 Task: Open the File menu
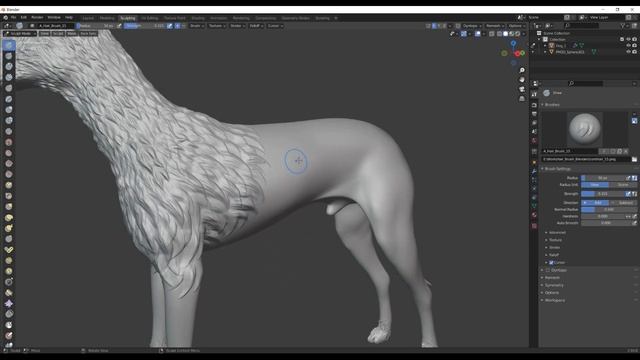tap(13, 18)
